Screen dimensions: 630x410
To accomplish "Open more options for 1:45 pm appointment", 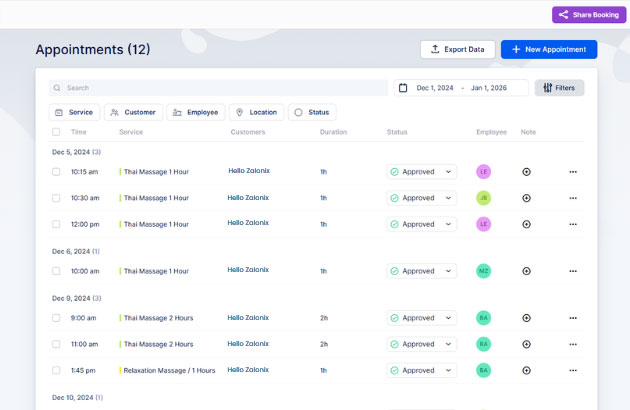I will [573, 370].
